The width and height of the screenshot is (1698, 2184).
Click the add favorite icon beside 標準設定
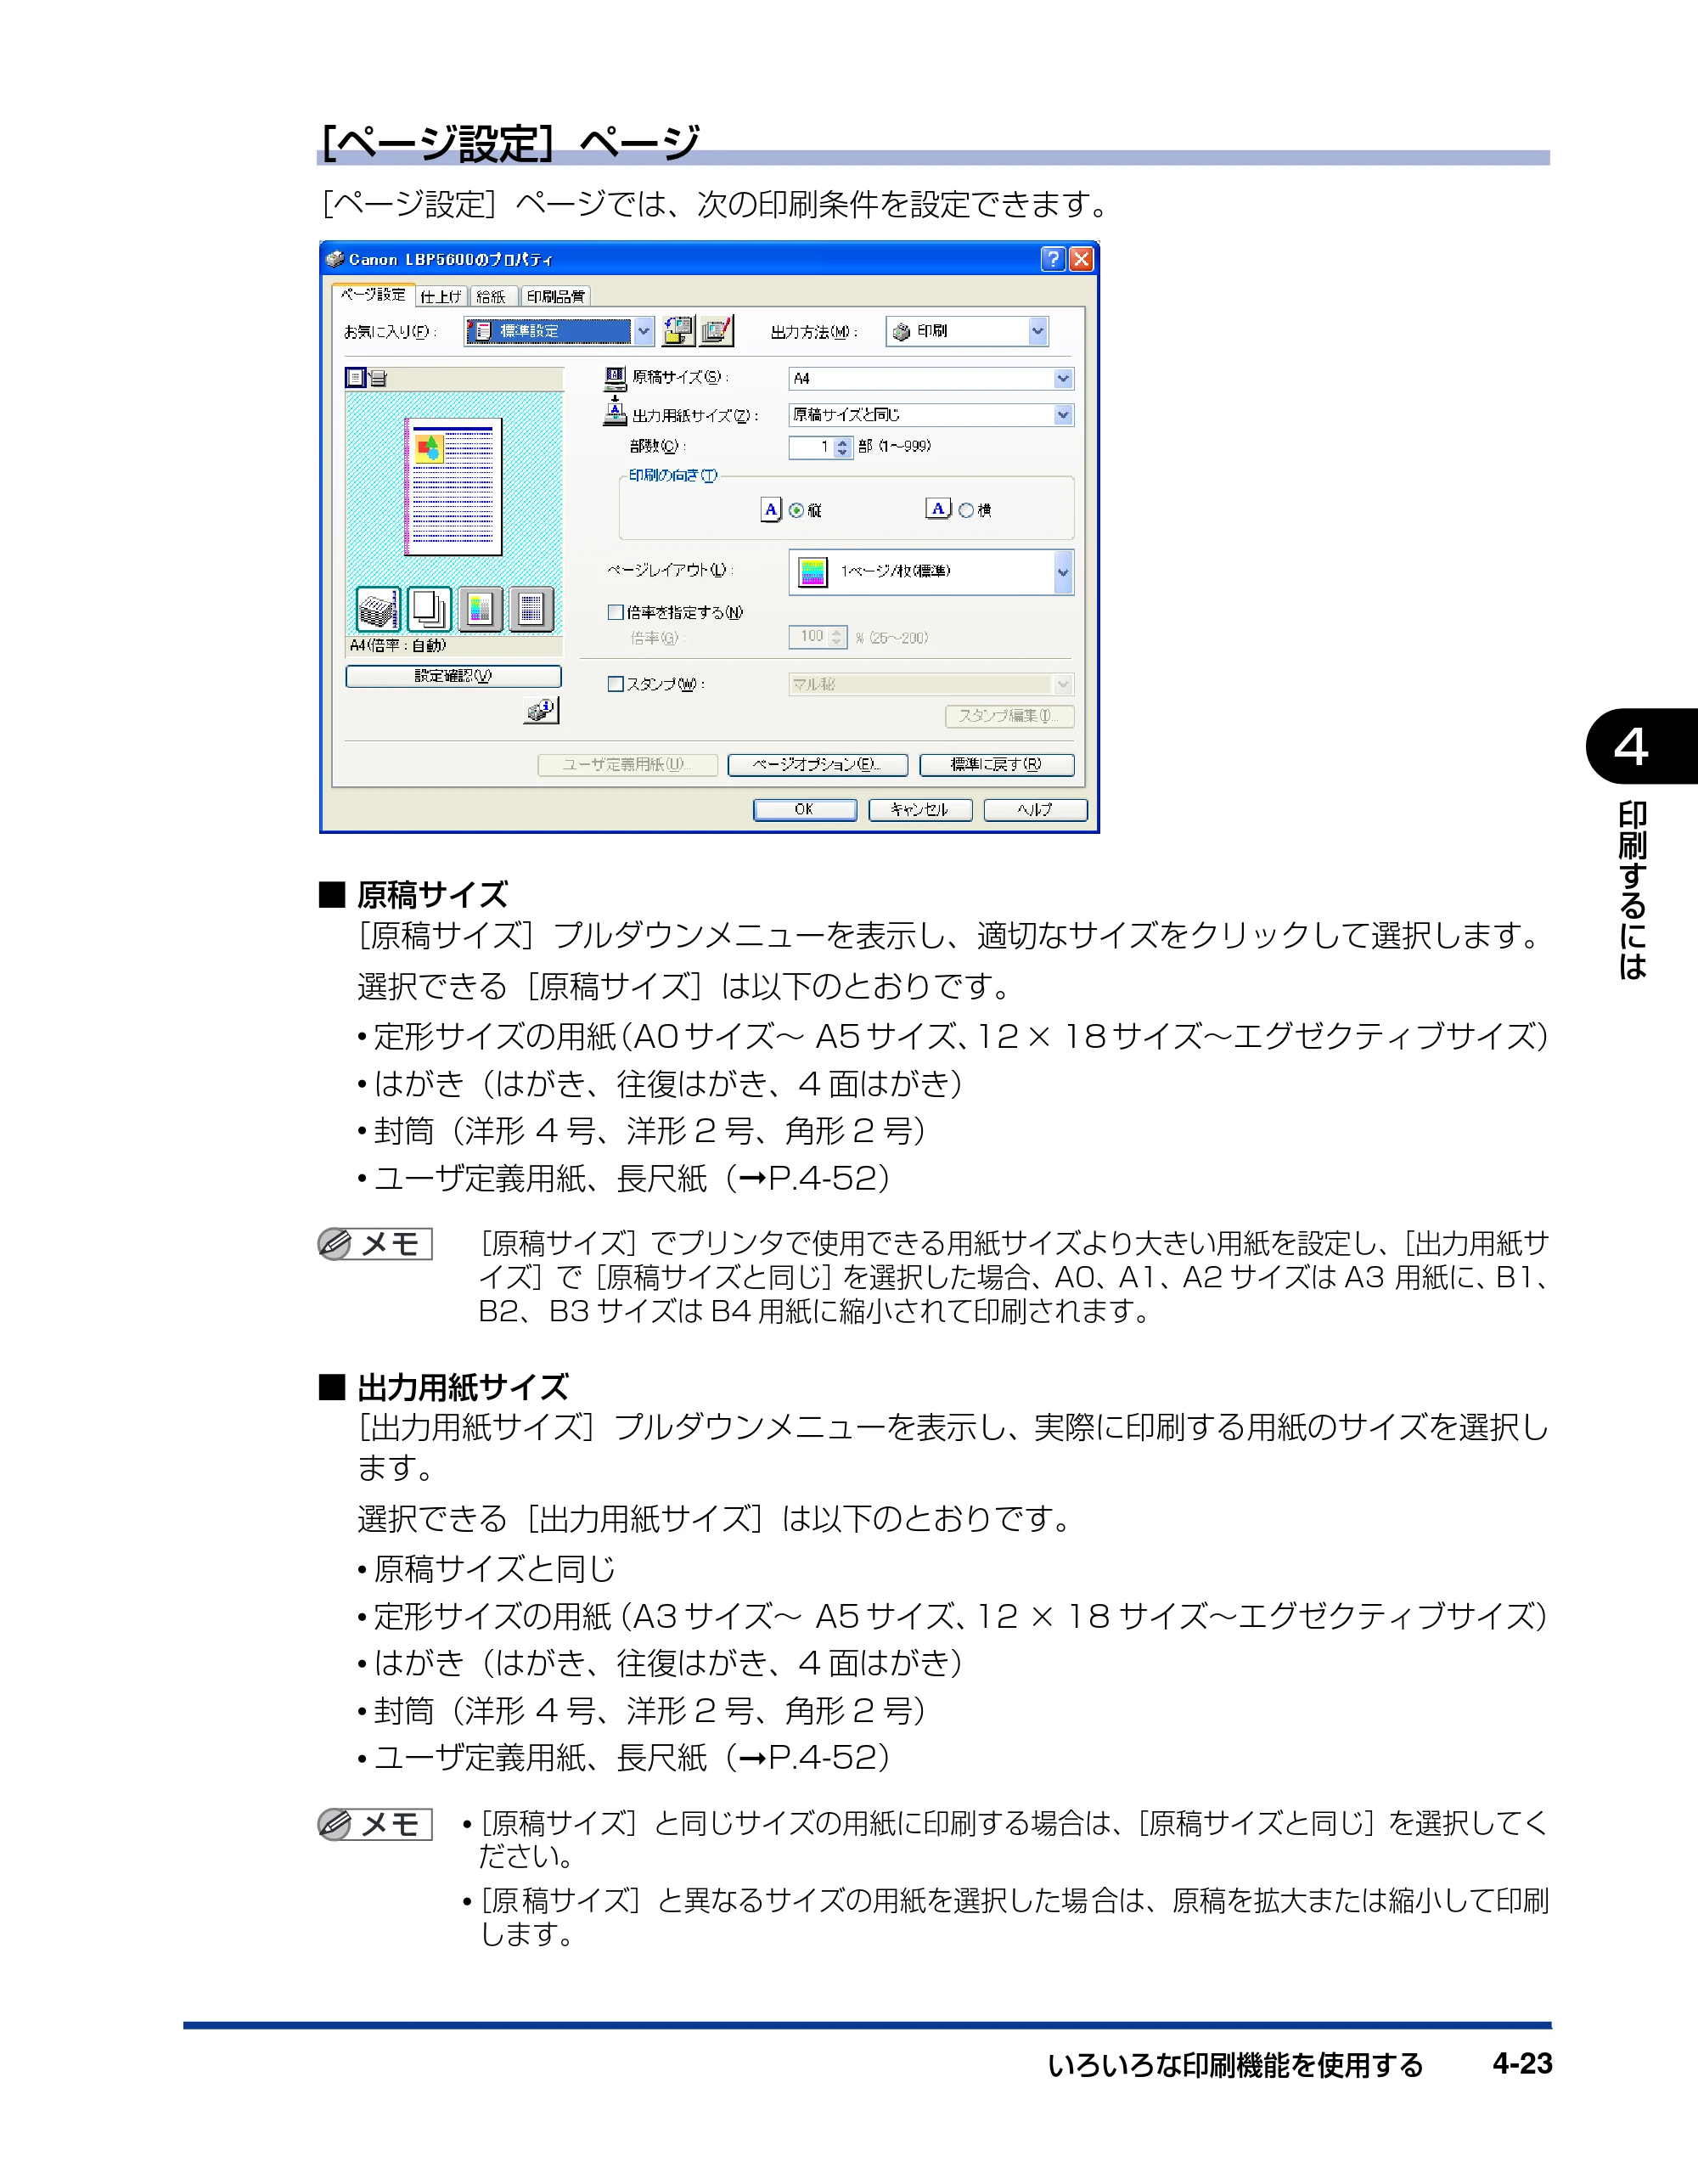pyautogui.click(x=678, y=331)
